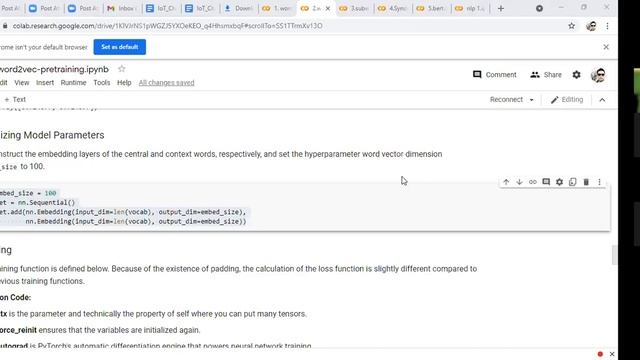
Task: Add a Text cell
Action: point(15,100)
